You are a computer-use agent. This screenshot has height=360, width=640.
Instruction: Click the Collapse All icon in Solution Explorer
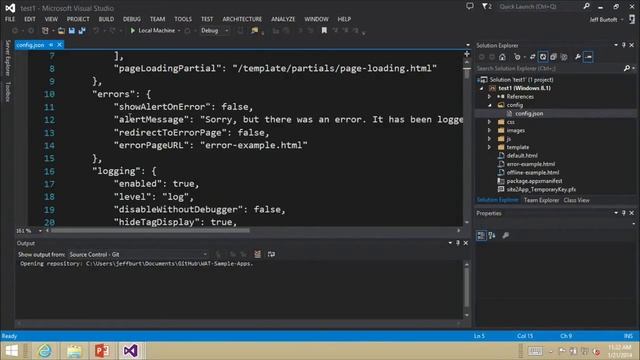point(553,57)
